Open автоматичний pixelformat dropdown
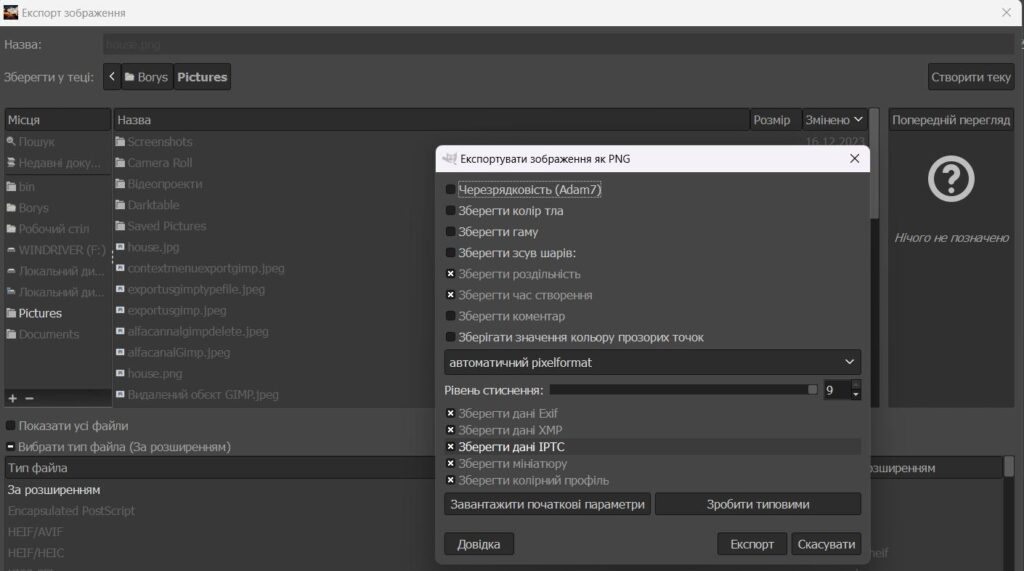This screenshot has width=1024, height=571. 652,362
